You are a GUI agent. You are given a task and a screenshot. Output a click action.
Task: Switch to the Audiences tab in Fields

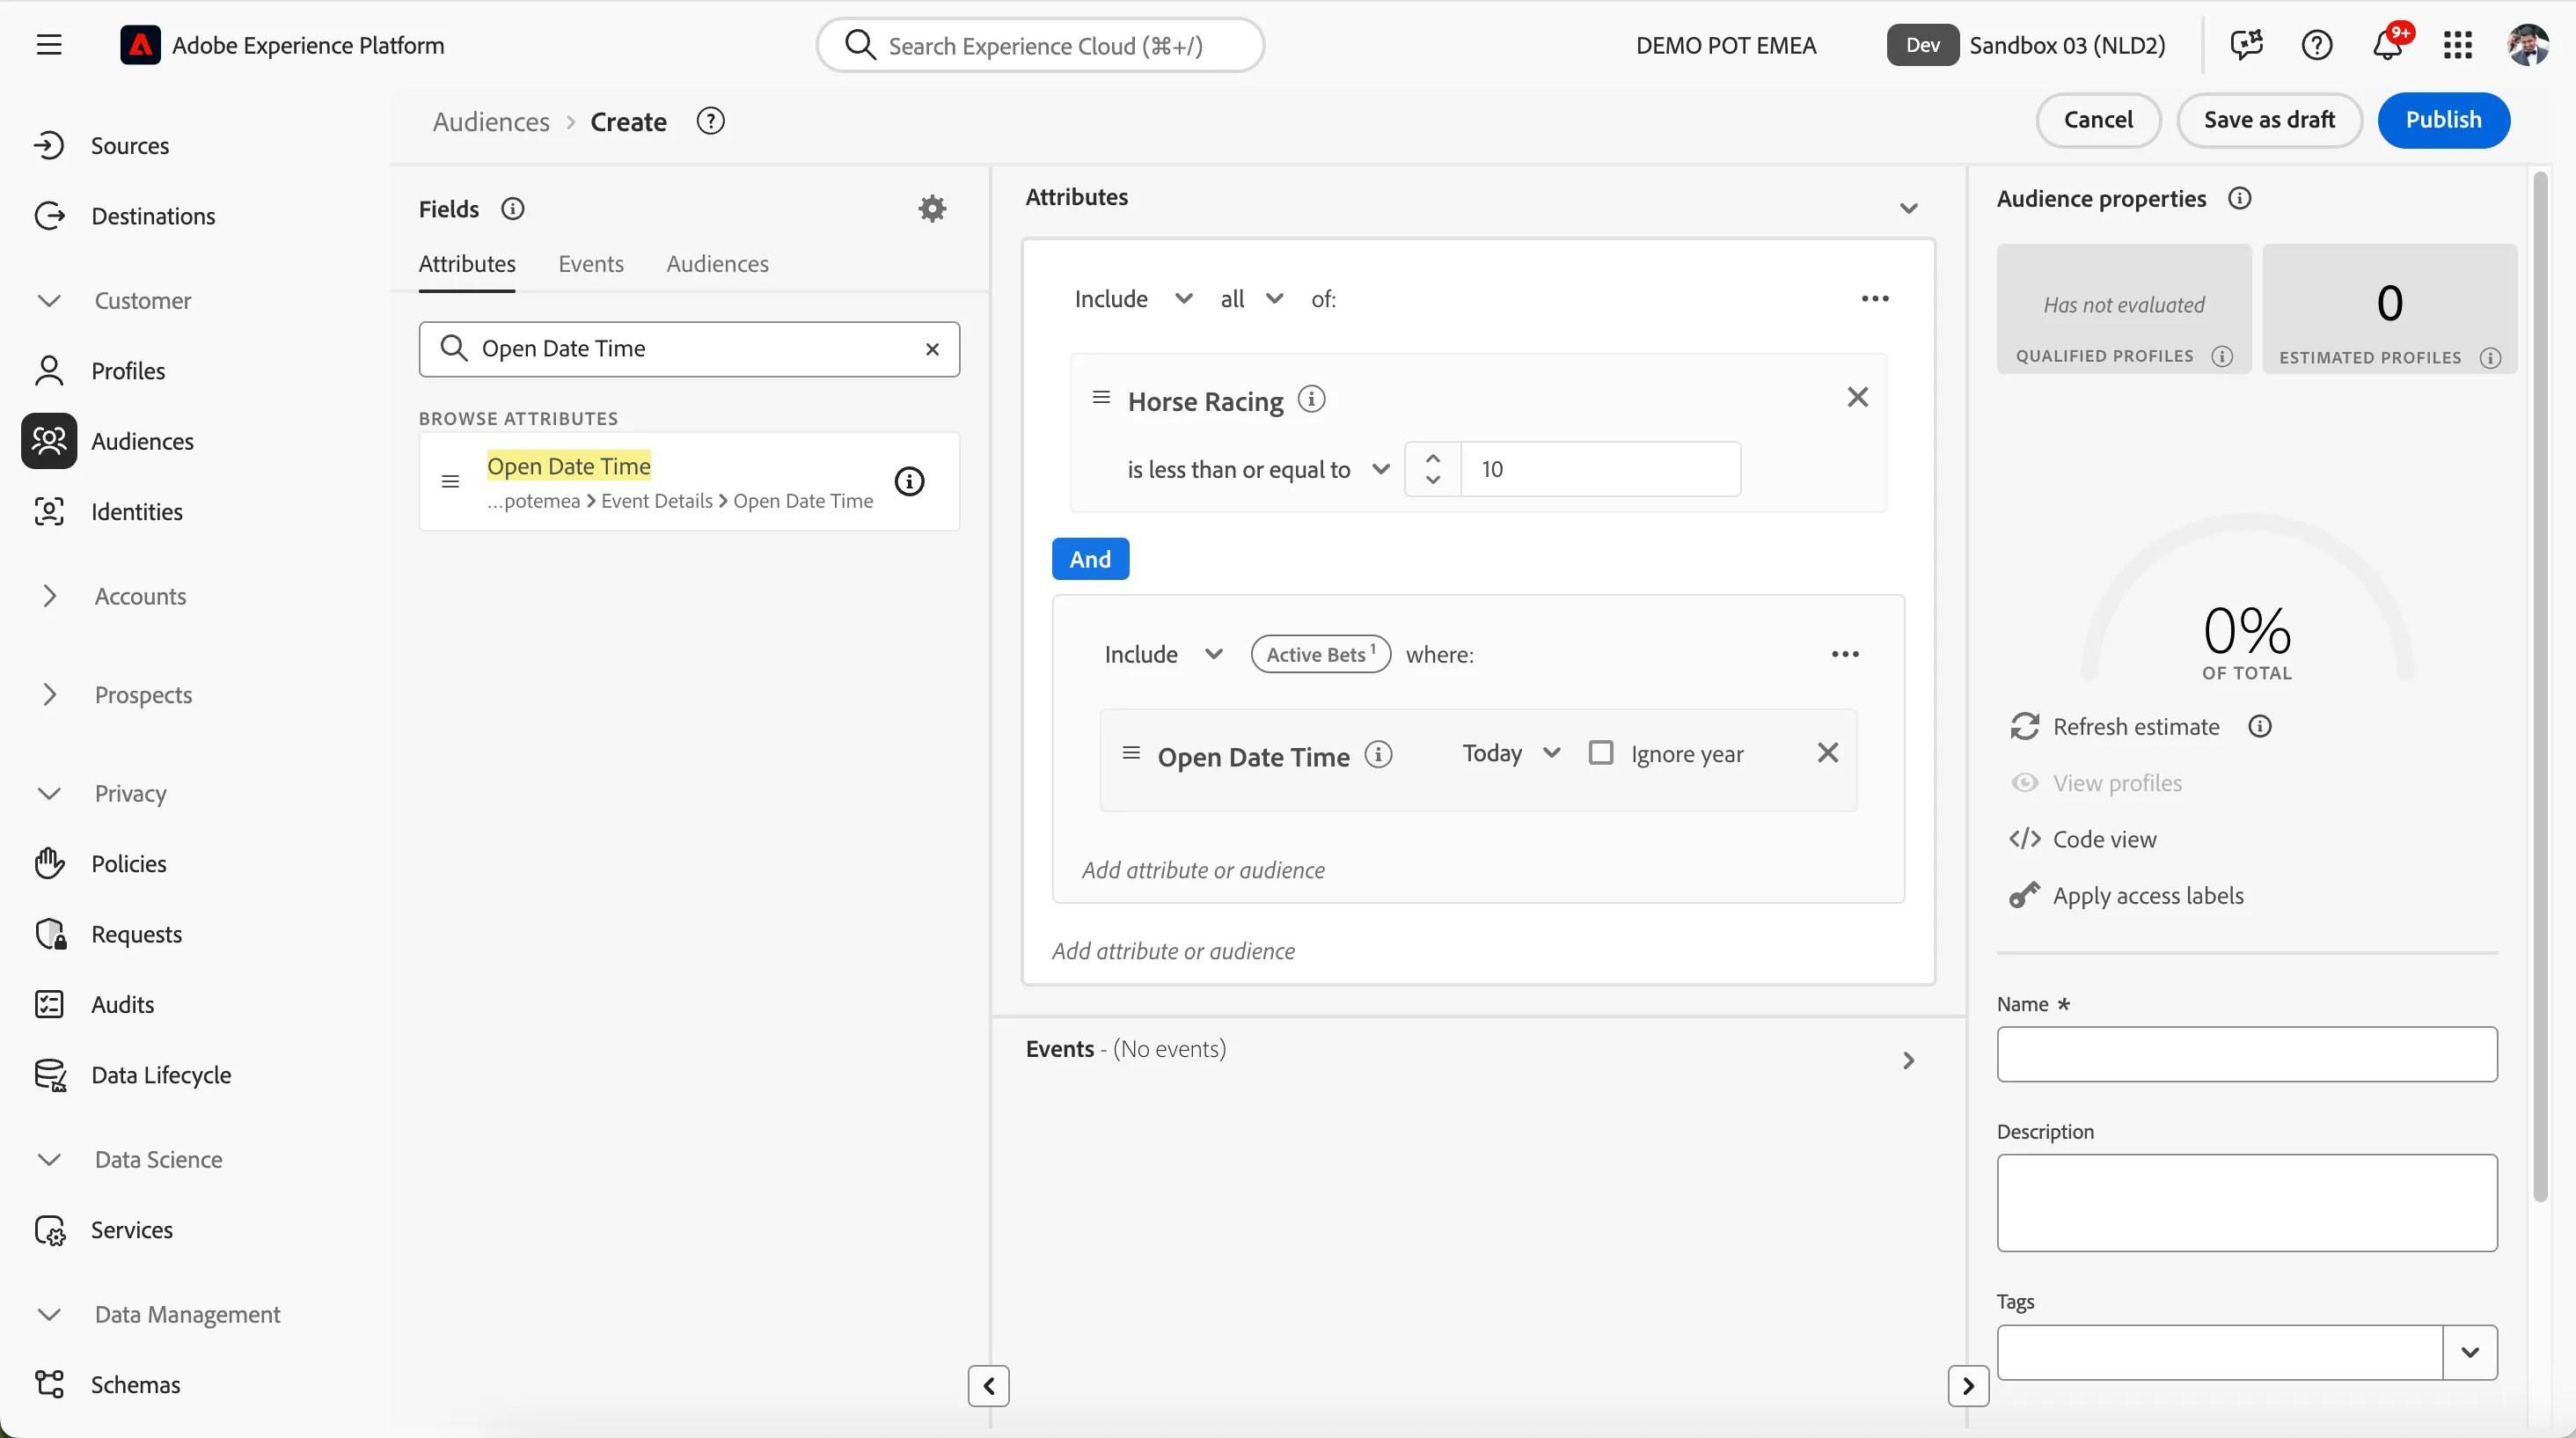(x=718, y=264)
